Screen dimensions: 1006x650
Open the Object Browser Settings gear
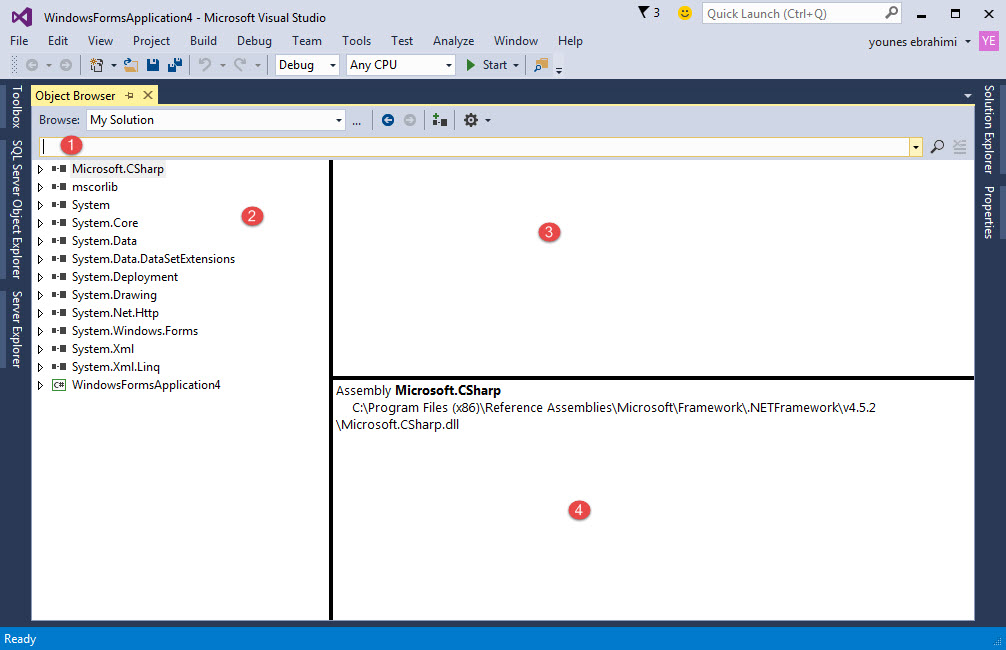click(471, 120)
